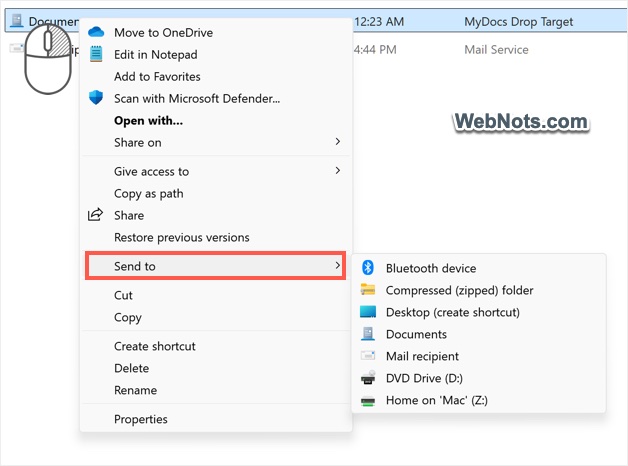This screenshot has height=466, width=628.
Task: Click the Documents icon in the Send to submenu
Action: point(368,333)
